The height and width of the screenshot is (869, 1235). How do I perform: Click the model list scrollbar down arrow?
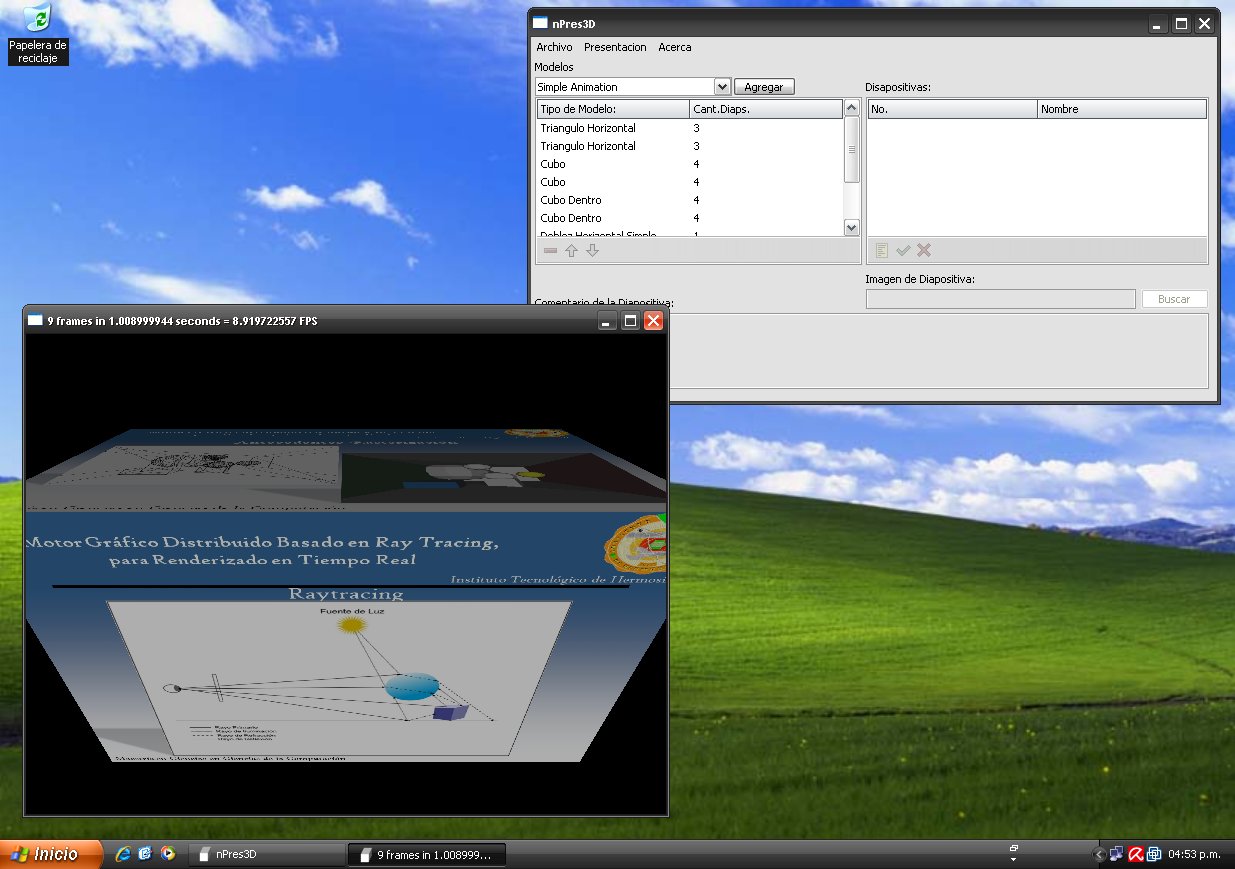click(x=852, y=228)
